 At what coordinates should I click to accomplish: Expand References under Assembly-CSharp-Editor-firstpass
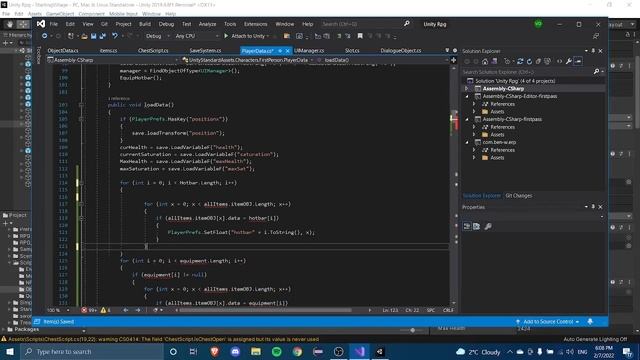coord(474,104)
